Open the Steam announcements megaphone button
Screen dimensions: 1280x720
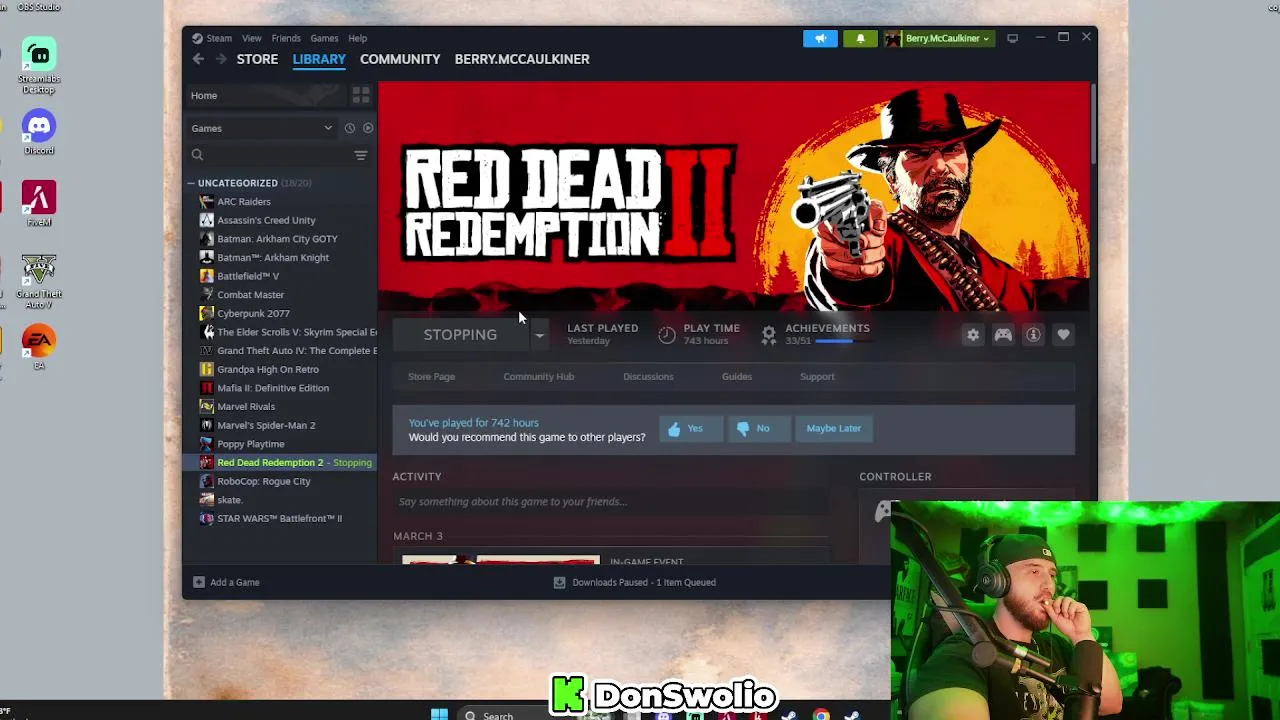820,38
